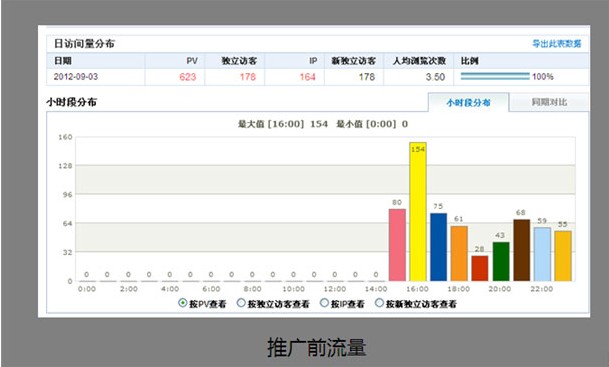Switch to the 小时段分布 tab

click(x=468, y=103)
